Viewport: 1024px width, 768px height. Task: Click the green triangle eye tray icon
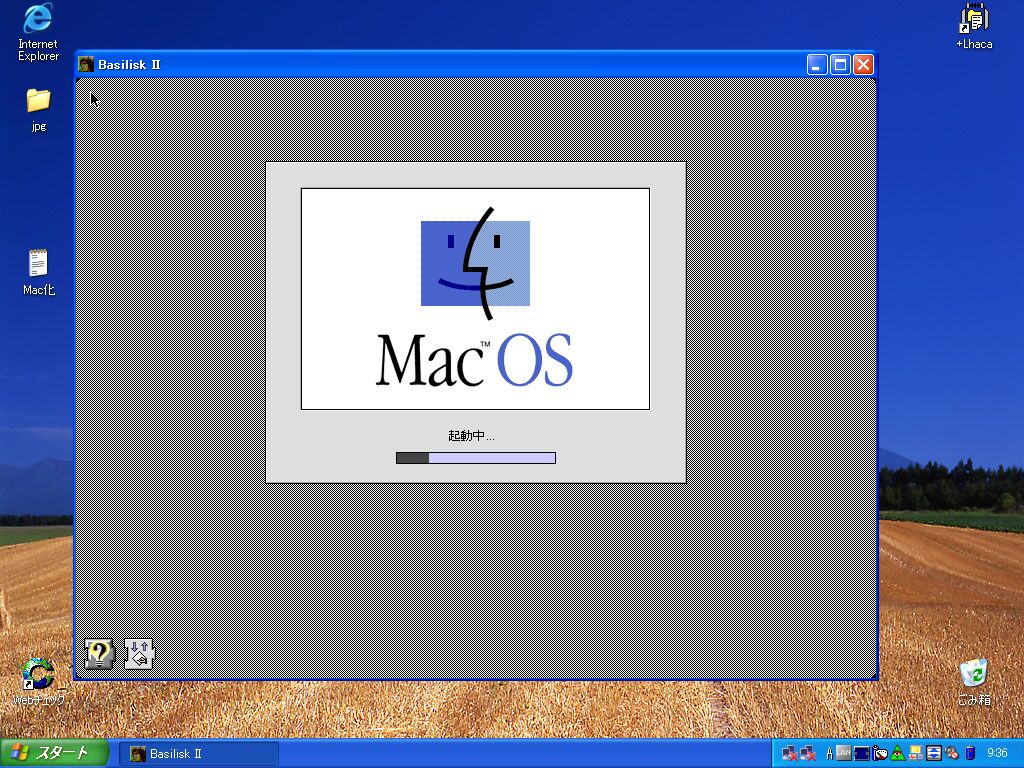click(898, 754)
